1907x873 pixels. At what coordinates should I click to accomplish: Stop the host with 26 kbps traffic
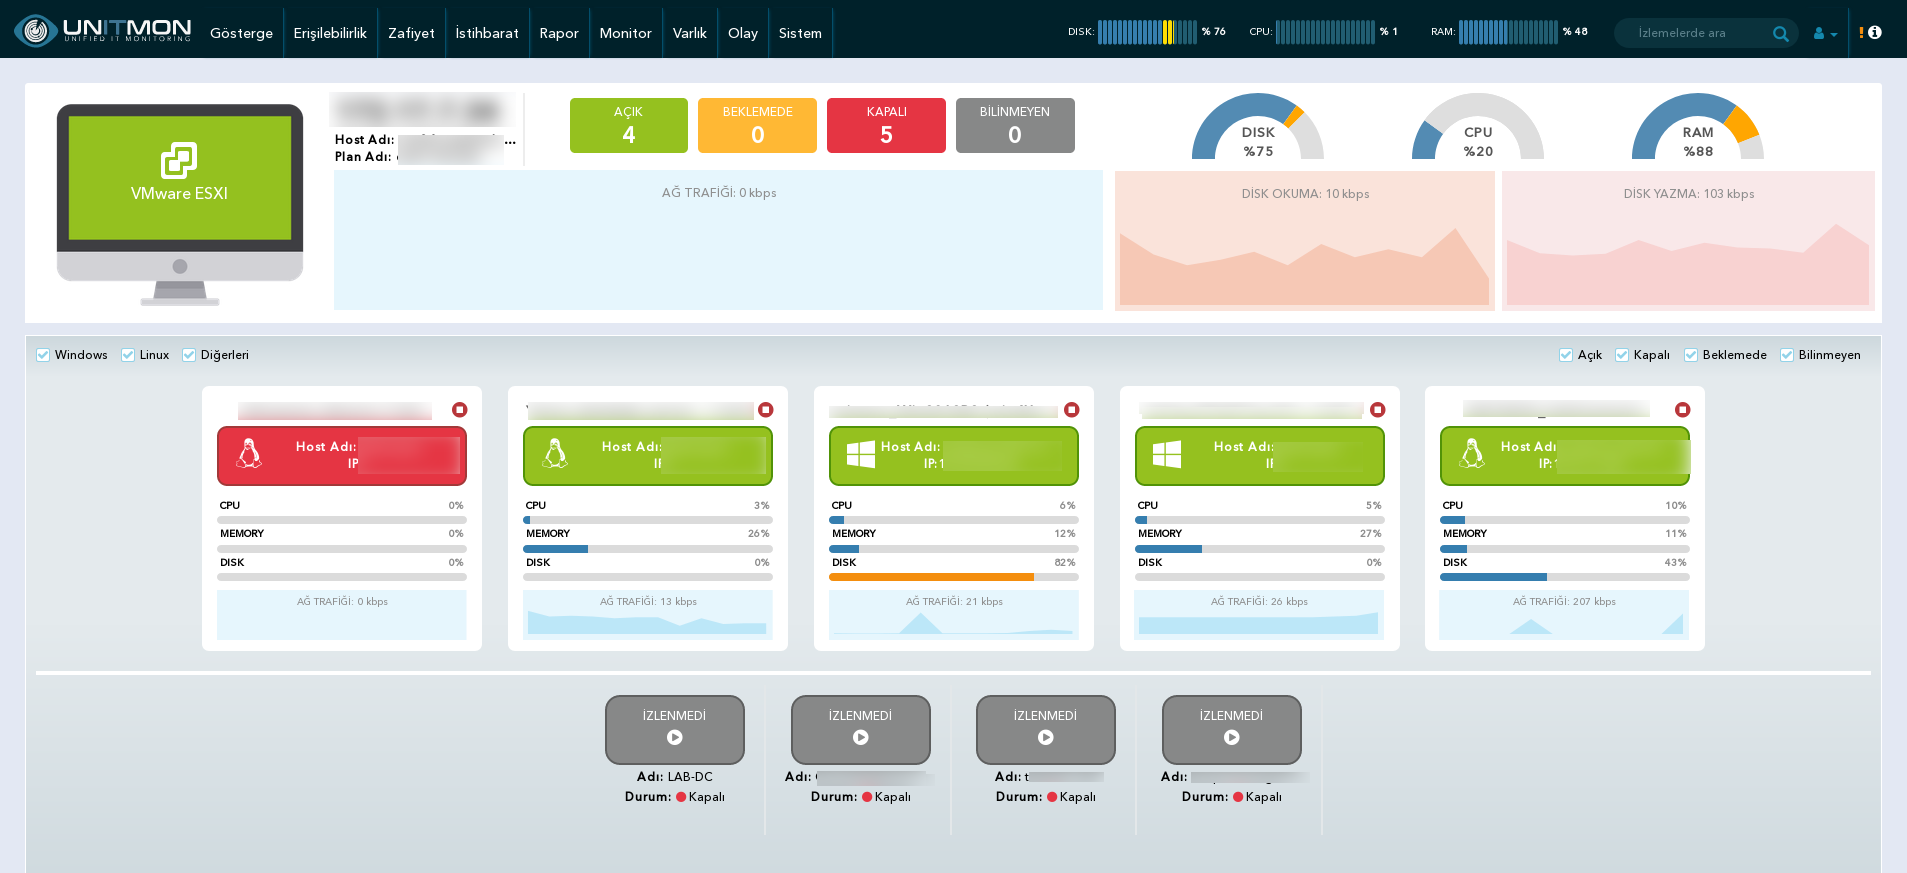click(1378, 410)
